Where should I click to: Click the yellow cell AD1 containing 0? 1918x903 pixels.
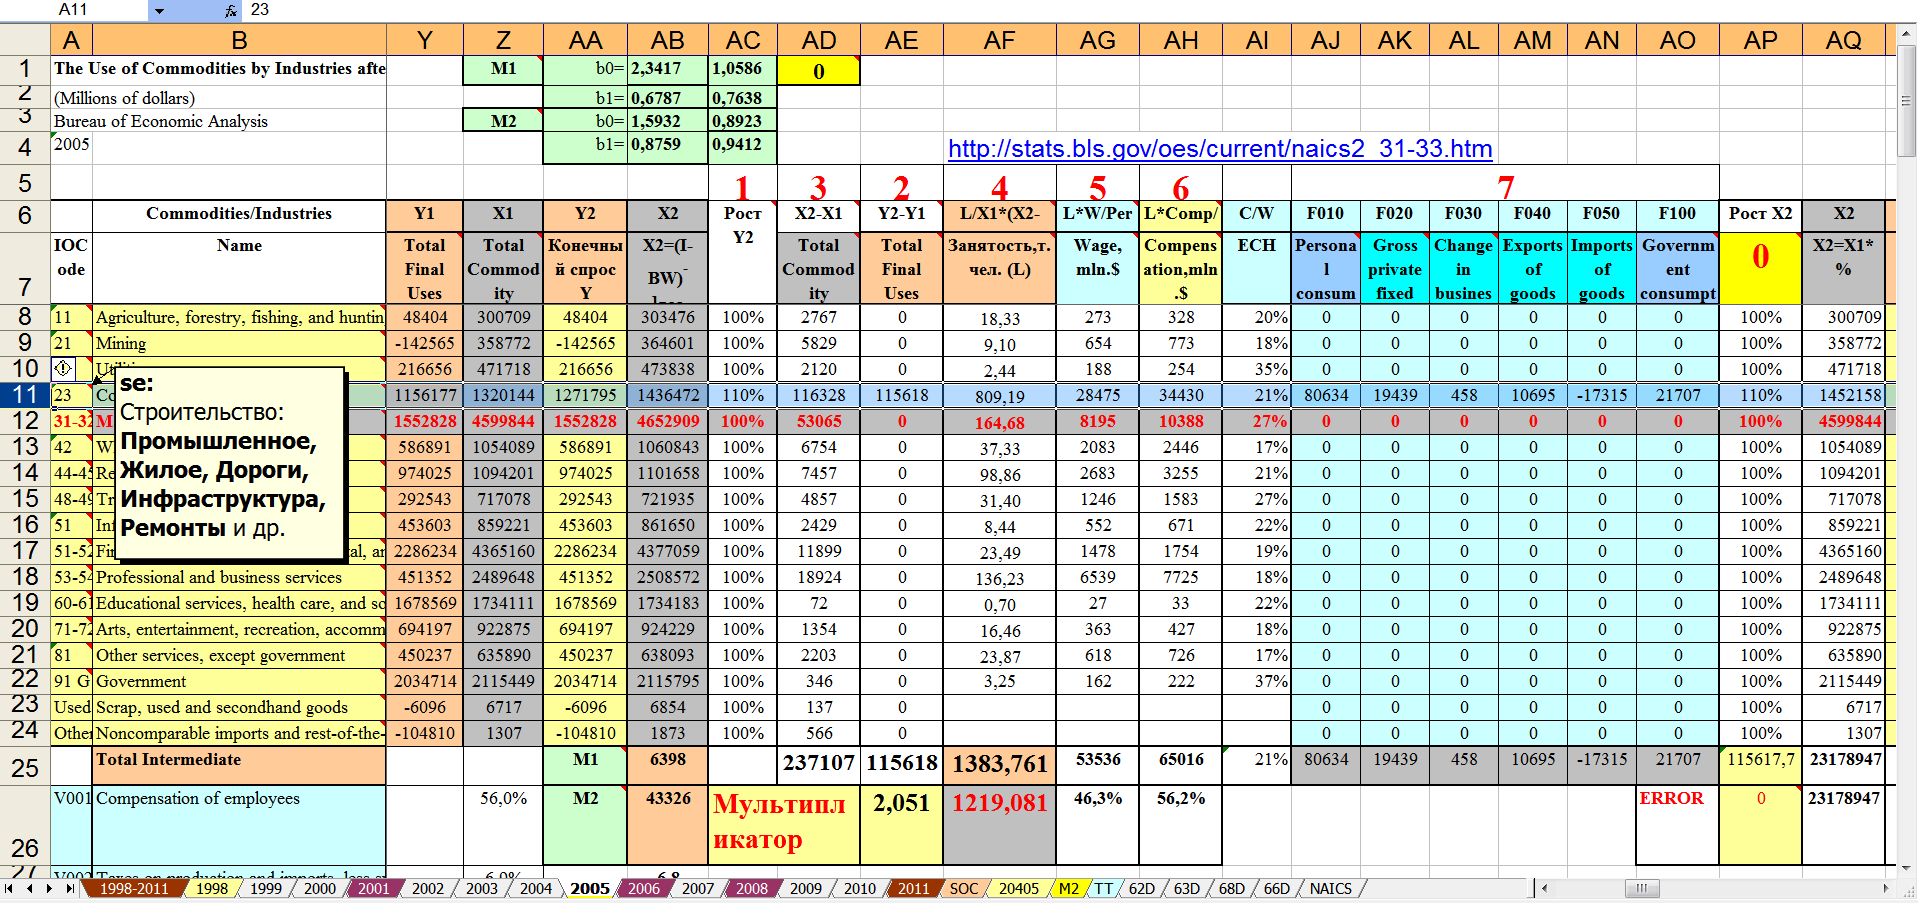click(818, 71)
